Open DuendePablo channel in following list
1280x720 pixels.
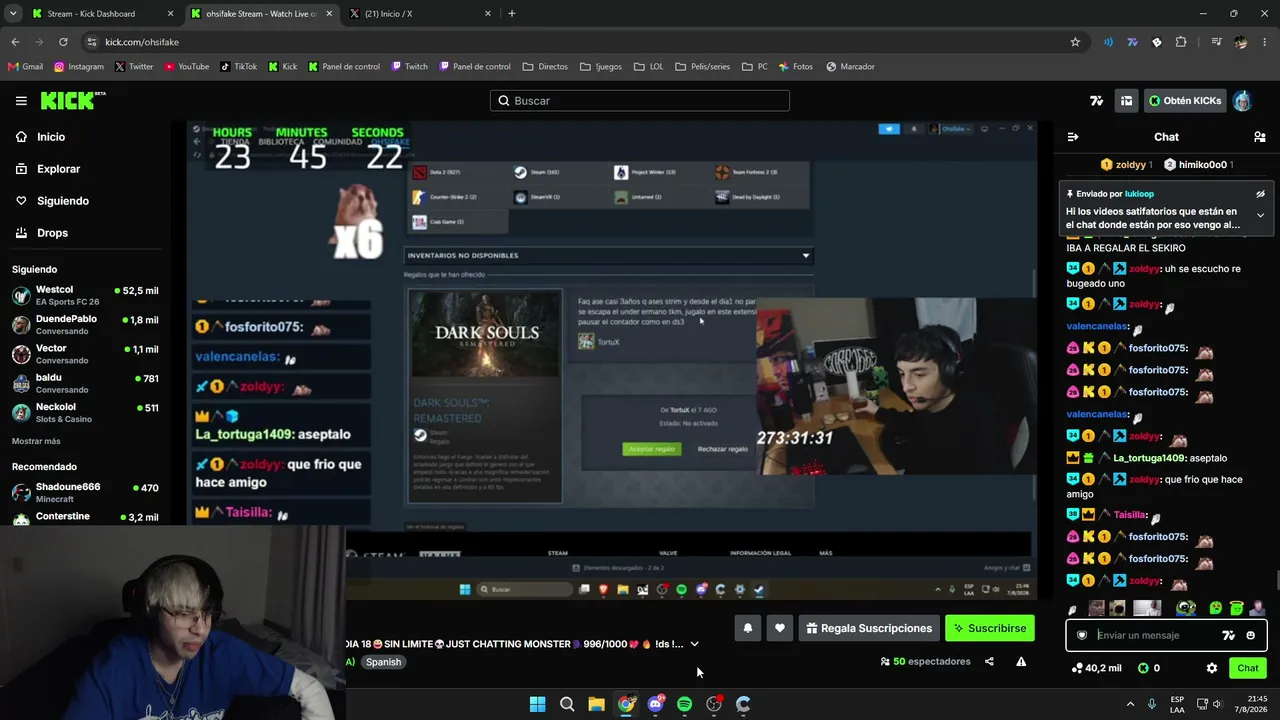click(x=85, y=325)
